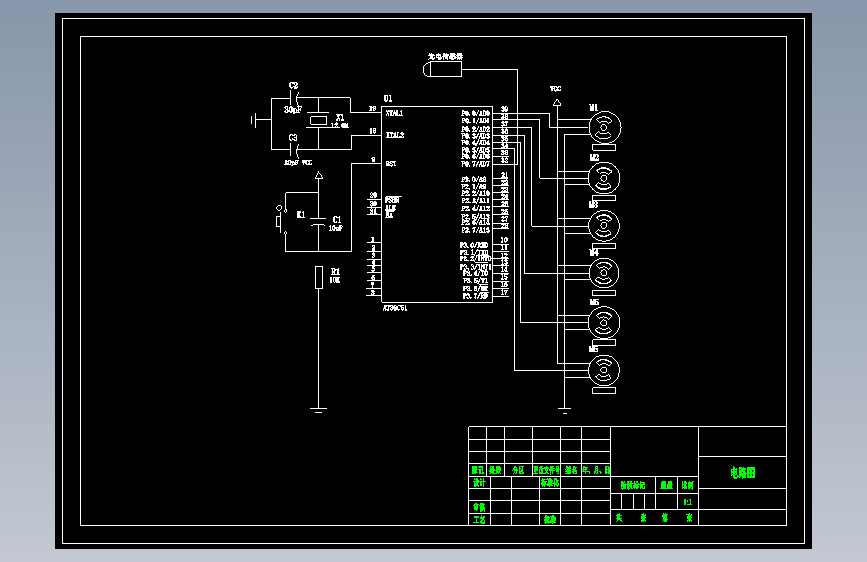The height and width of the screenshot is (562, 867).
Task: Click the VCC arrow above K1 switch
Action: click(318, 175)
